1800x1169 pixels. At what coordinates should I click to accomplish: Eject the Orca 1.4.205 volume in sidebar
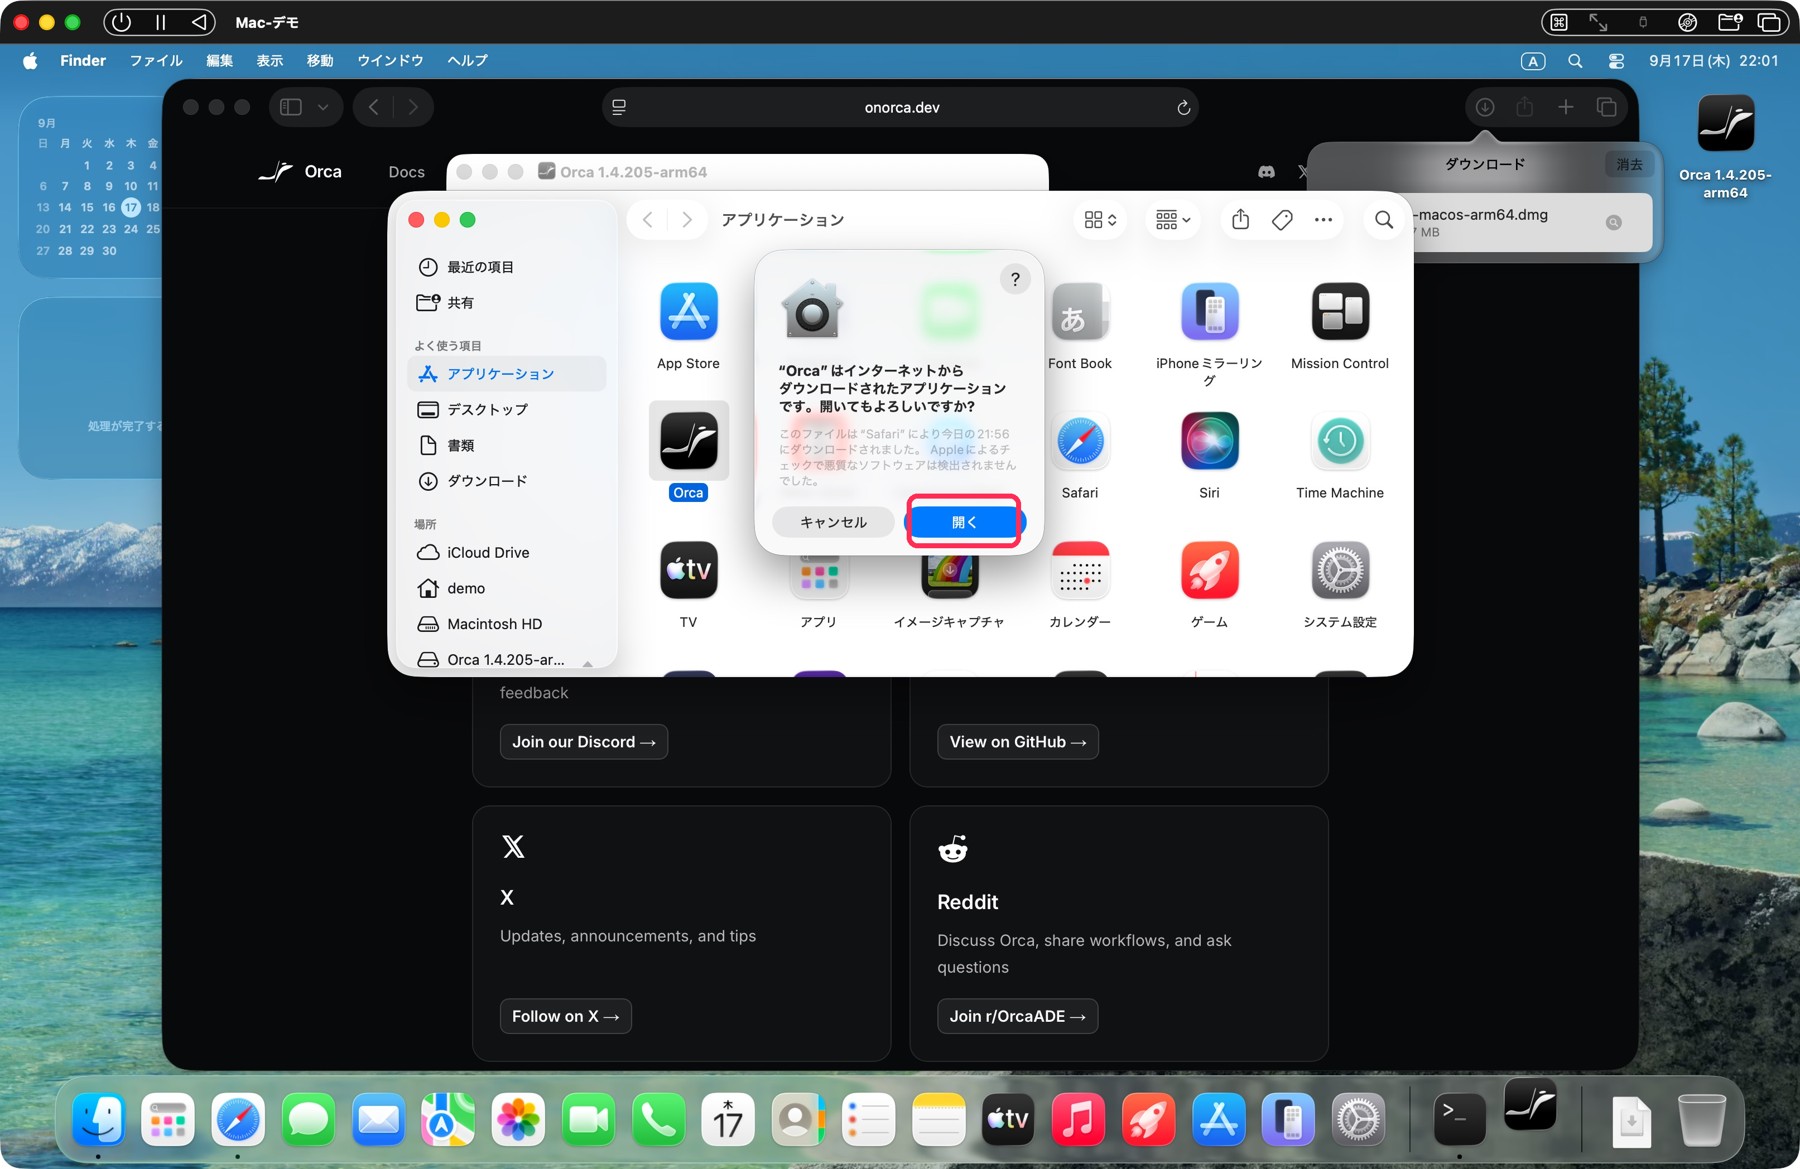click(588, 662)
